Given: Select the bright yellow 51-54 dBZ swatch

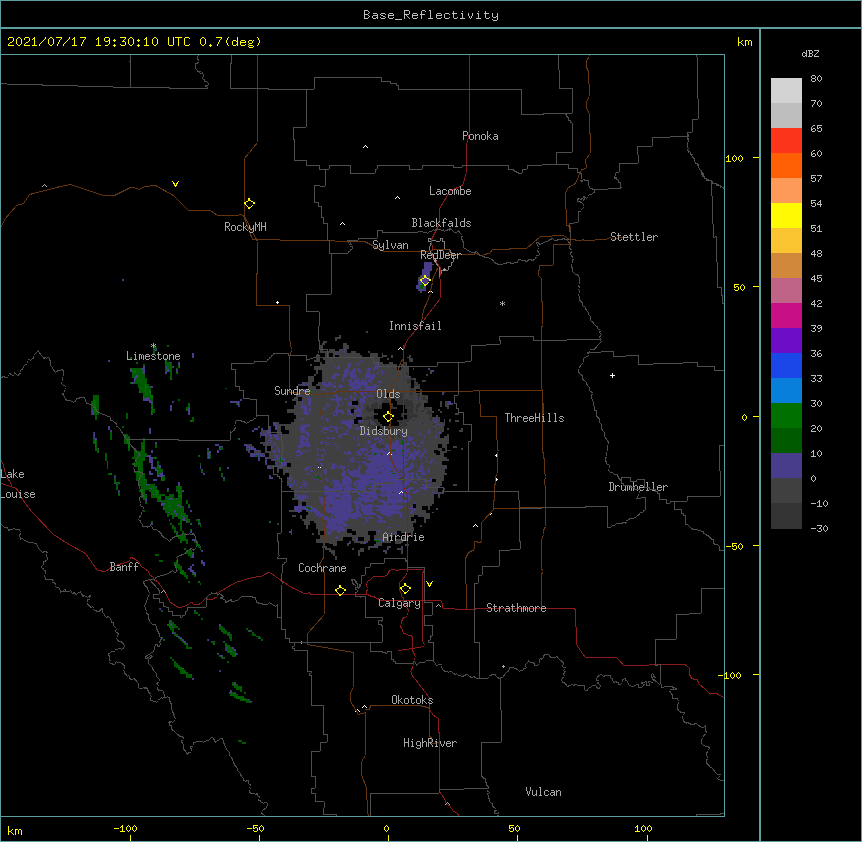Looking at the screenshot, I should pyautogui.click(x=786, y=215).
